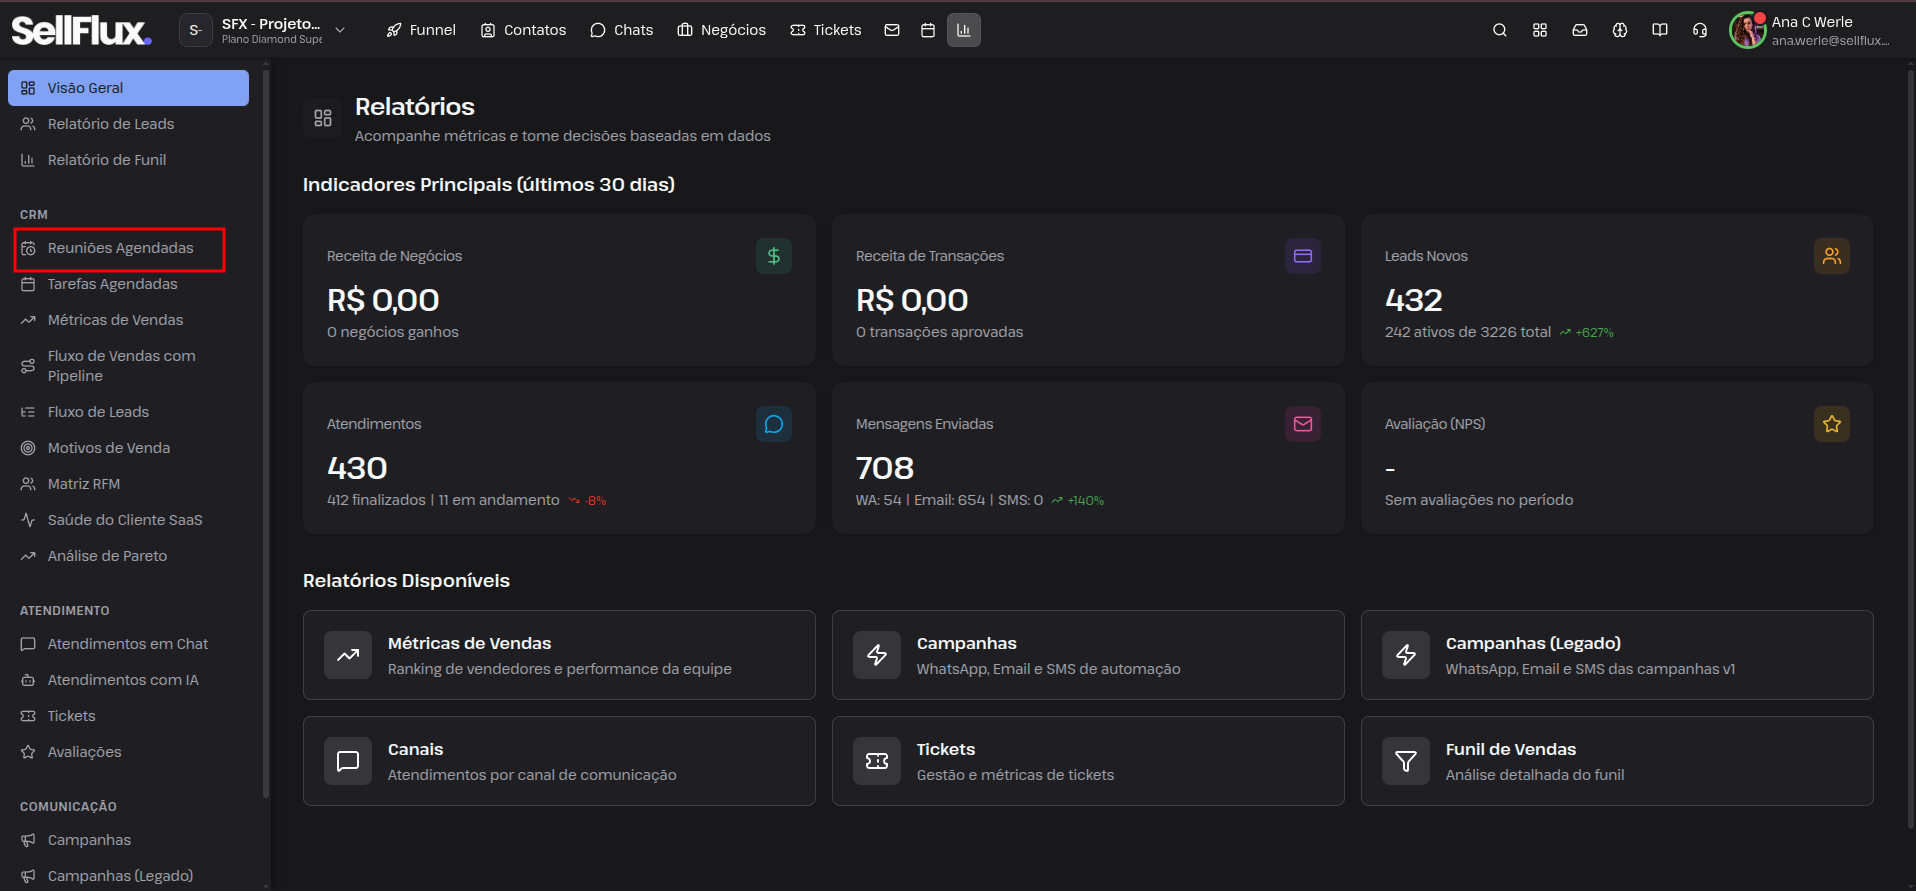Open Atendimentos com IA in sidebar
The width and height of the screenshot is (1916, 891).
tap(128, 680)
